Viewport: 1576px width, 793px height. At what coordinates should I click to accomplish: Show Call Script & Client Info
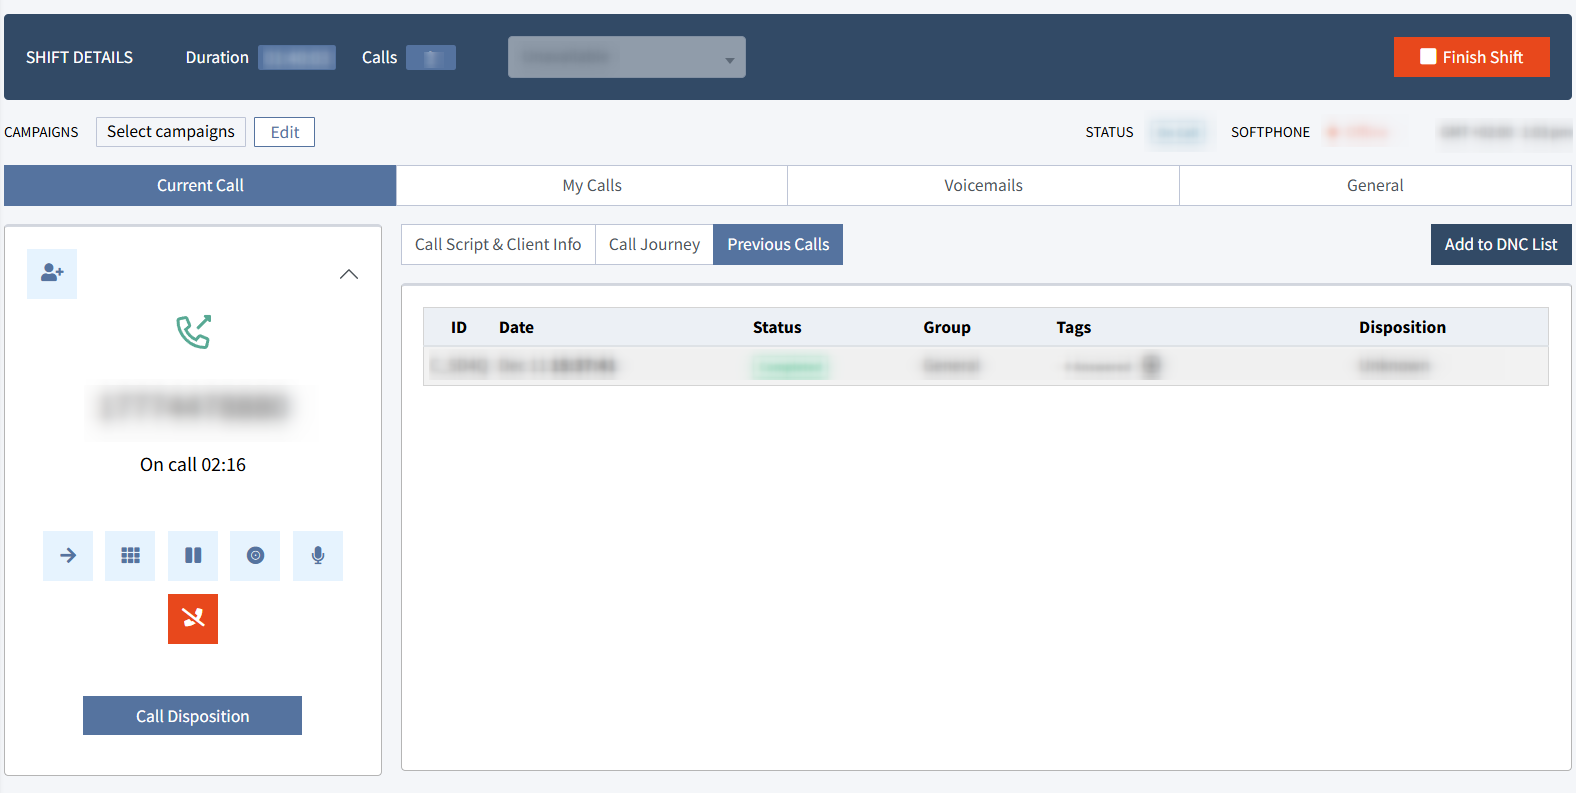(498, 245)
